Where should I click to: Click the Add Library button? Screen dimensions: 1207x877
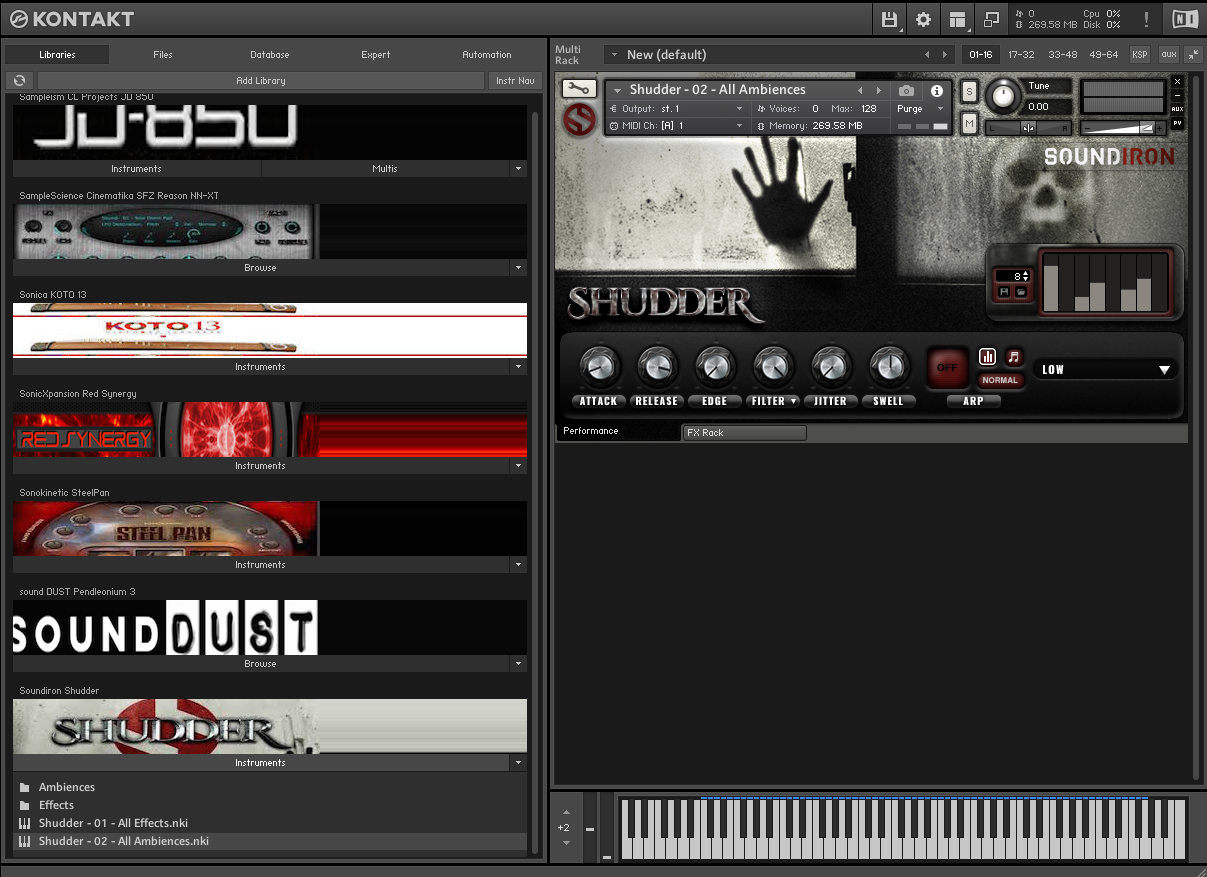[261, 80]
